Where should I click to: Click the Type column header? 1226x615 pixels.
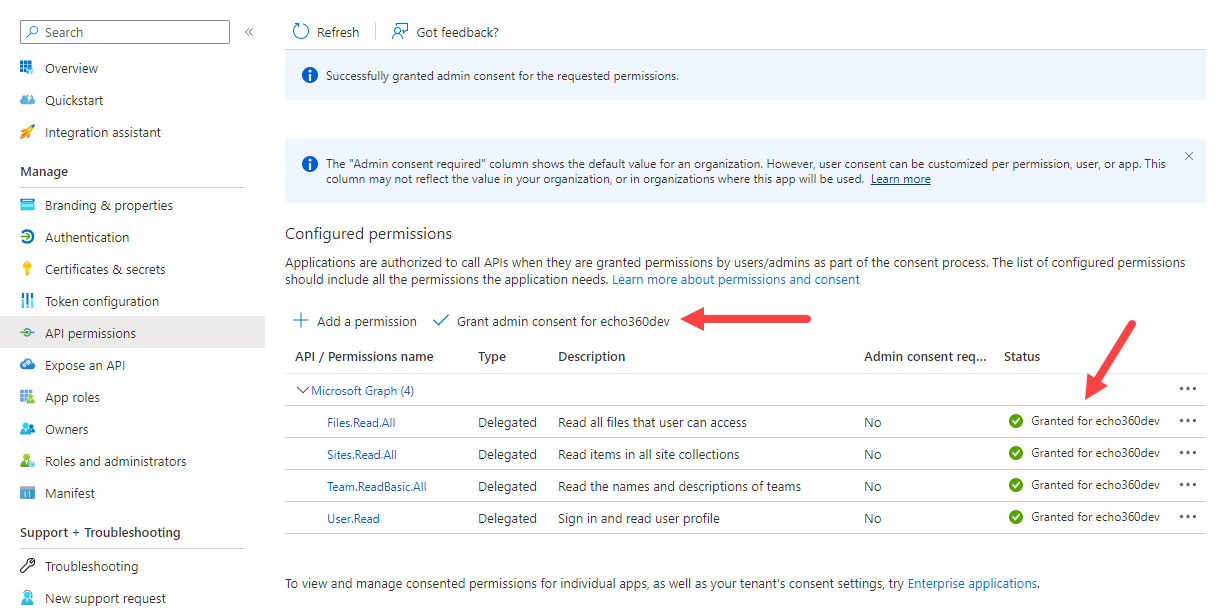[x=492, y=356]
